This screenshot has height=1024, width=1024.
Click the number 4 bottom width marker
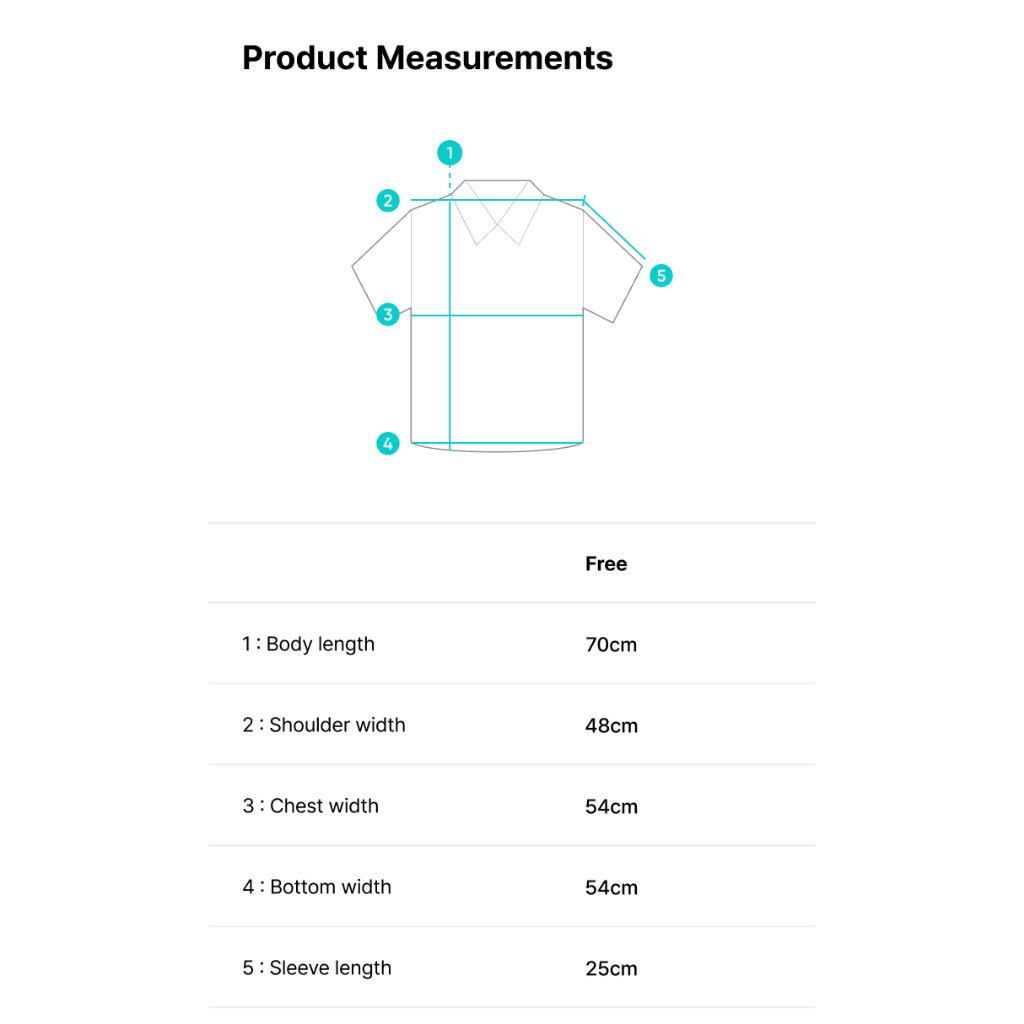(x=388, y=443)
